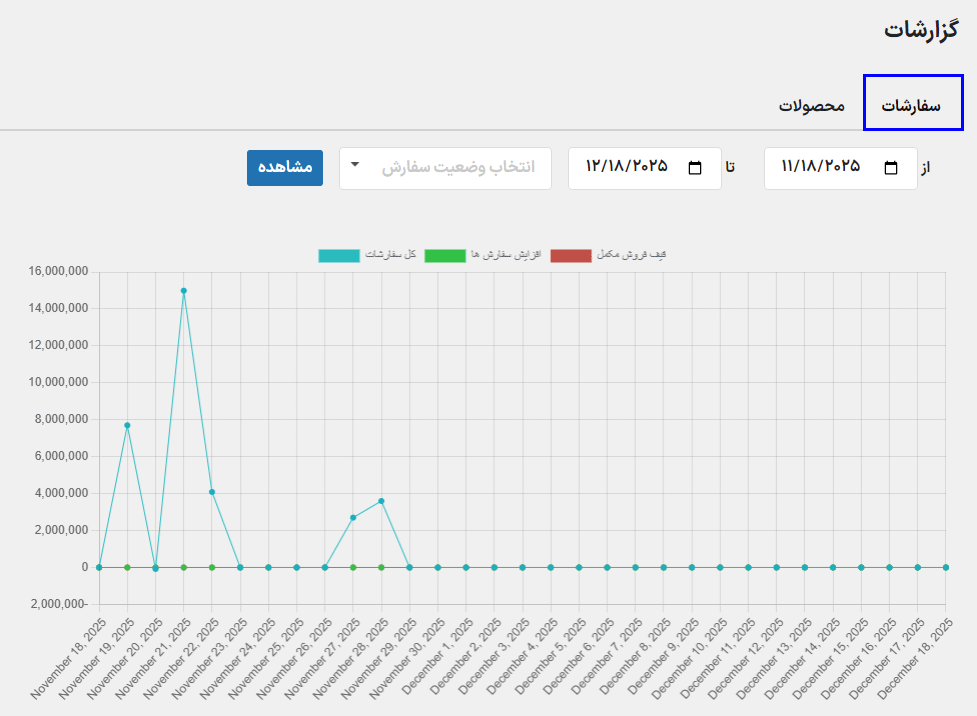
Task: Click the 'گزارشات' page heading
Action: 921,29
